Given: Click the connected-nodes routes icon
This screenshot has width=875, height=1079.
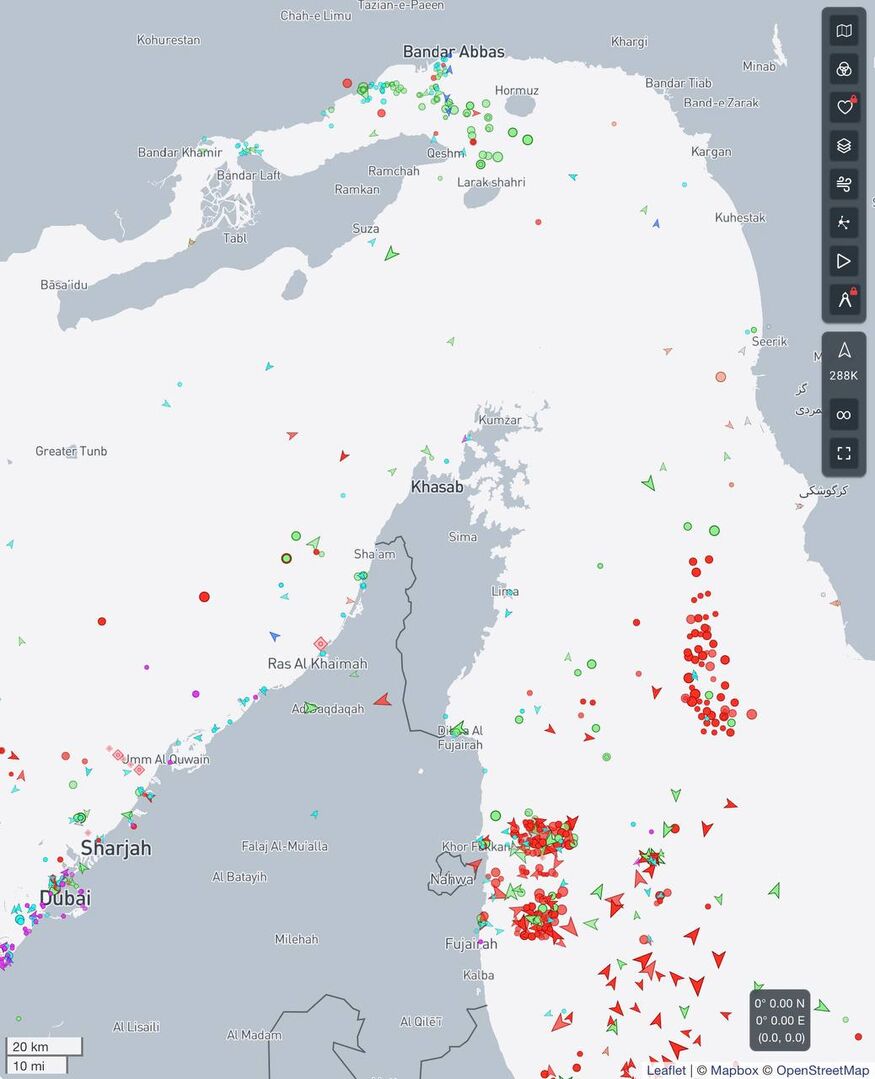Looking at the screenshot, I should 844,222.
